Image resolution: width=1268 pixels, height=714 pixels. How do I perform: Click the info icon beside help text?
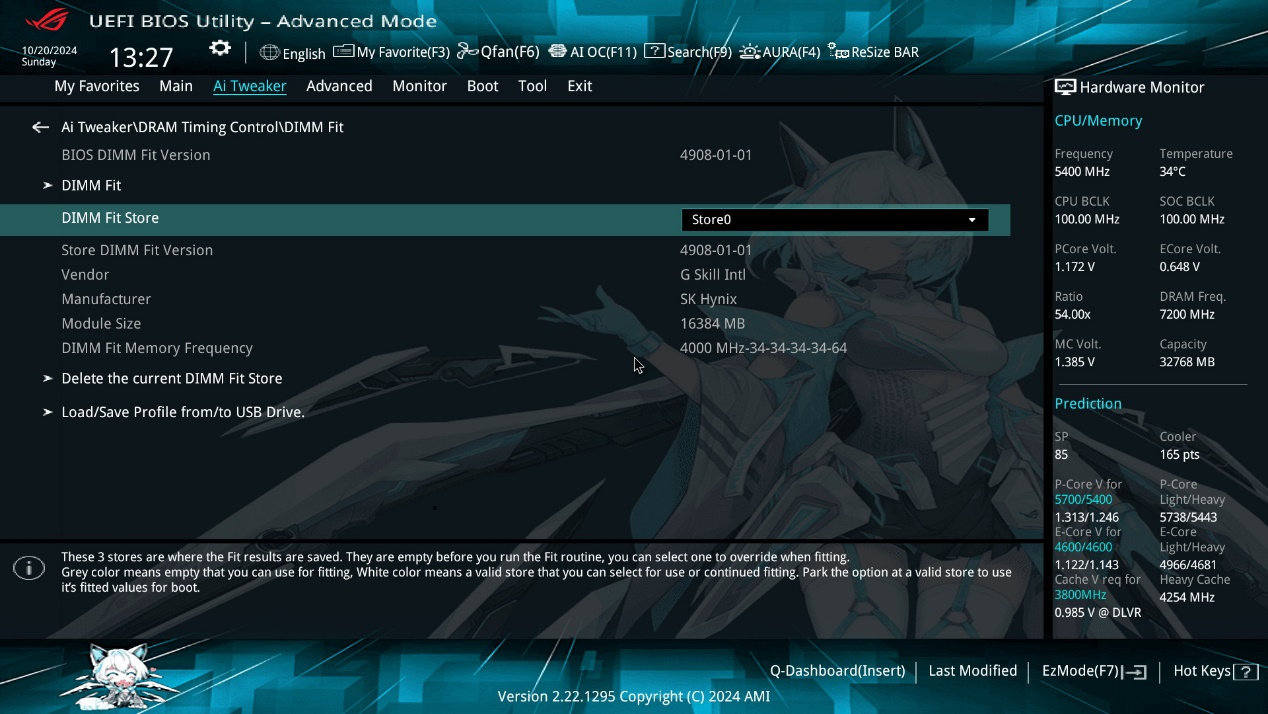29,568
